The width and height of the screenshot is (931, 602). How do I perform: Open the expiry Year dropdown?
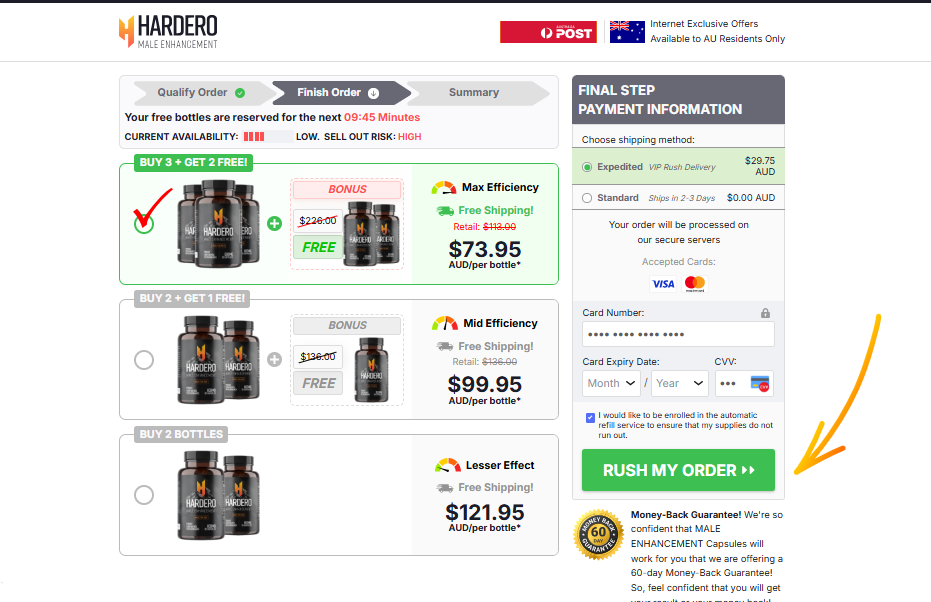pyautogui.click(x=679, y=383)
